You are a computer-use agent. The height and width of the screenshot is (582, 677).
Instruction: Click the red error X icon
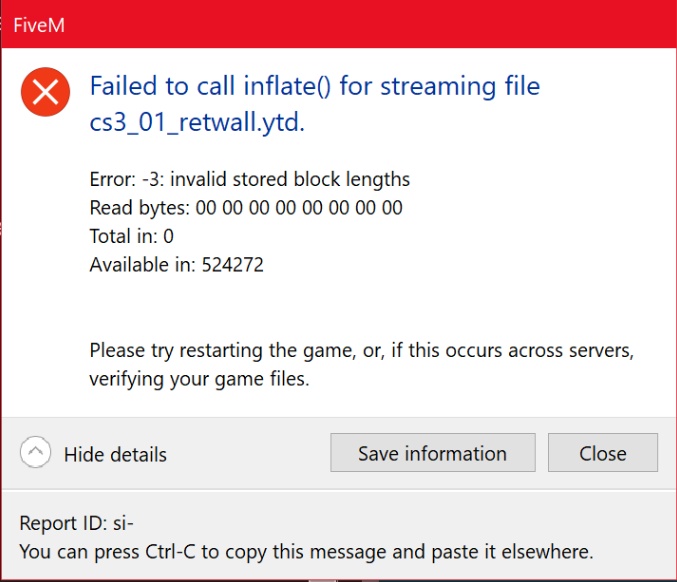point(45,93)
